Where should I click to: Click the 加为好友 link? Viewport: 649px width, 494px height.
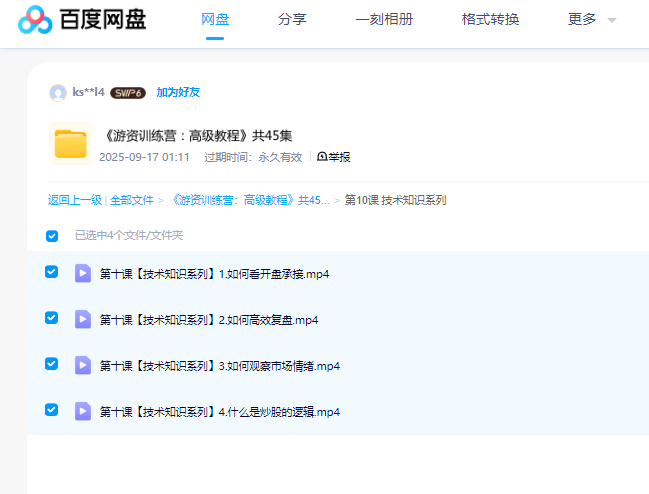point(178,92)
